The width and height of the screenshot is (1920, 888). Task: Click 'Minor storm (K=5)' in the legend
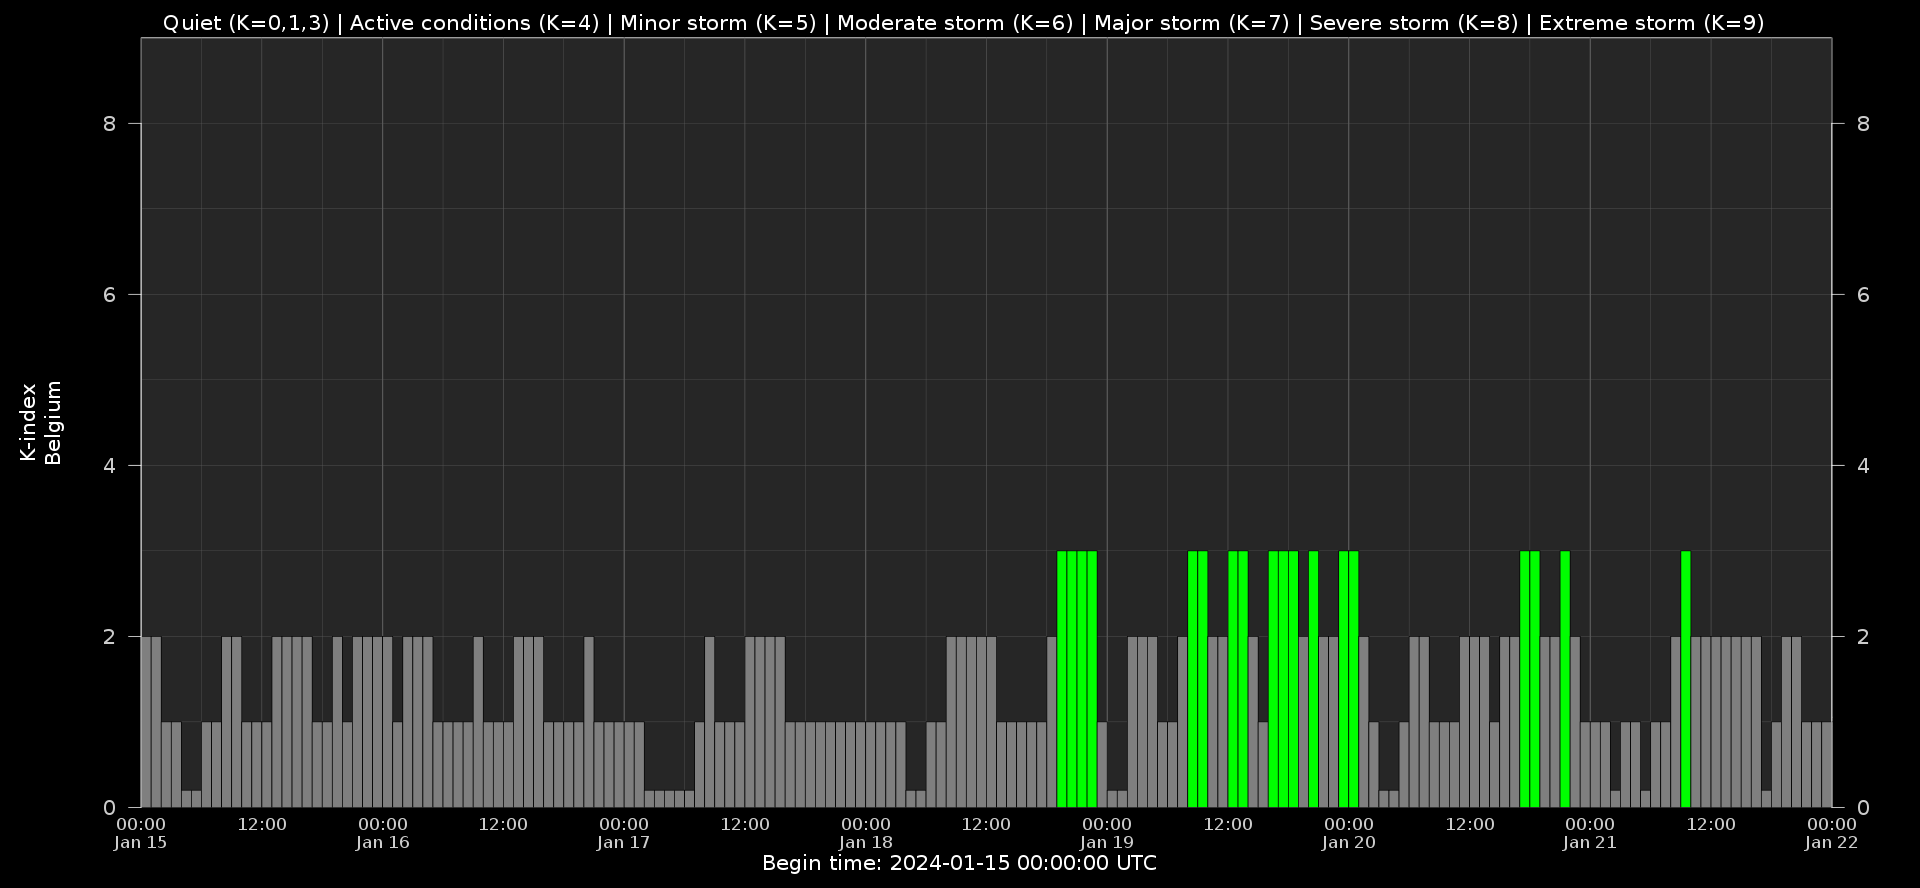tap(718, 23)
